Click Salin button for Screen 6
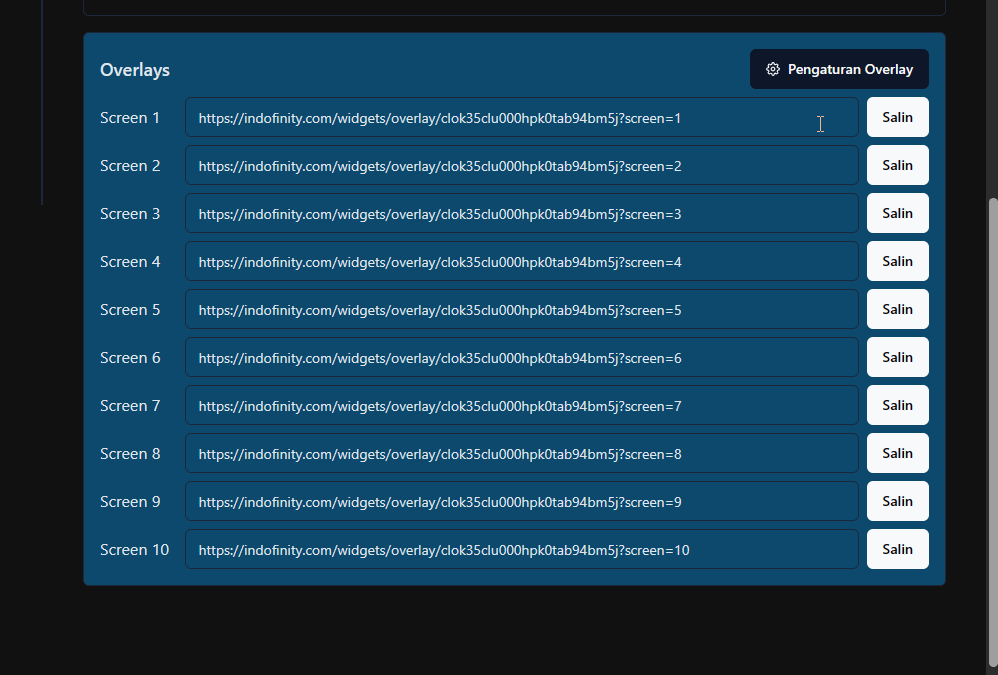The image size is (998, 675). [897, 357]
